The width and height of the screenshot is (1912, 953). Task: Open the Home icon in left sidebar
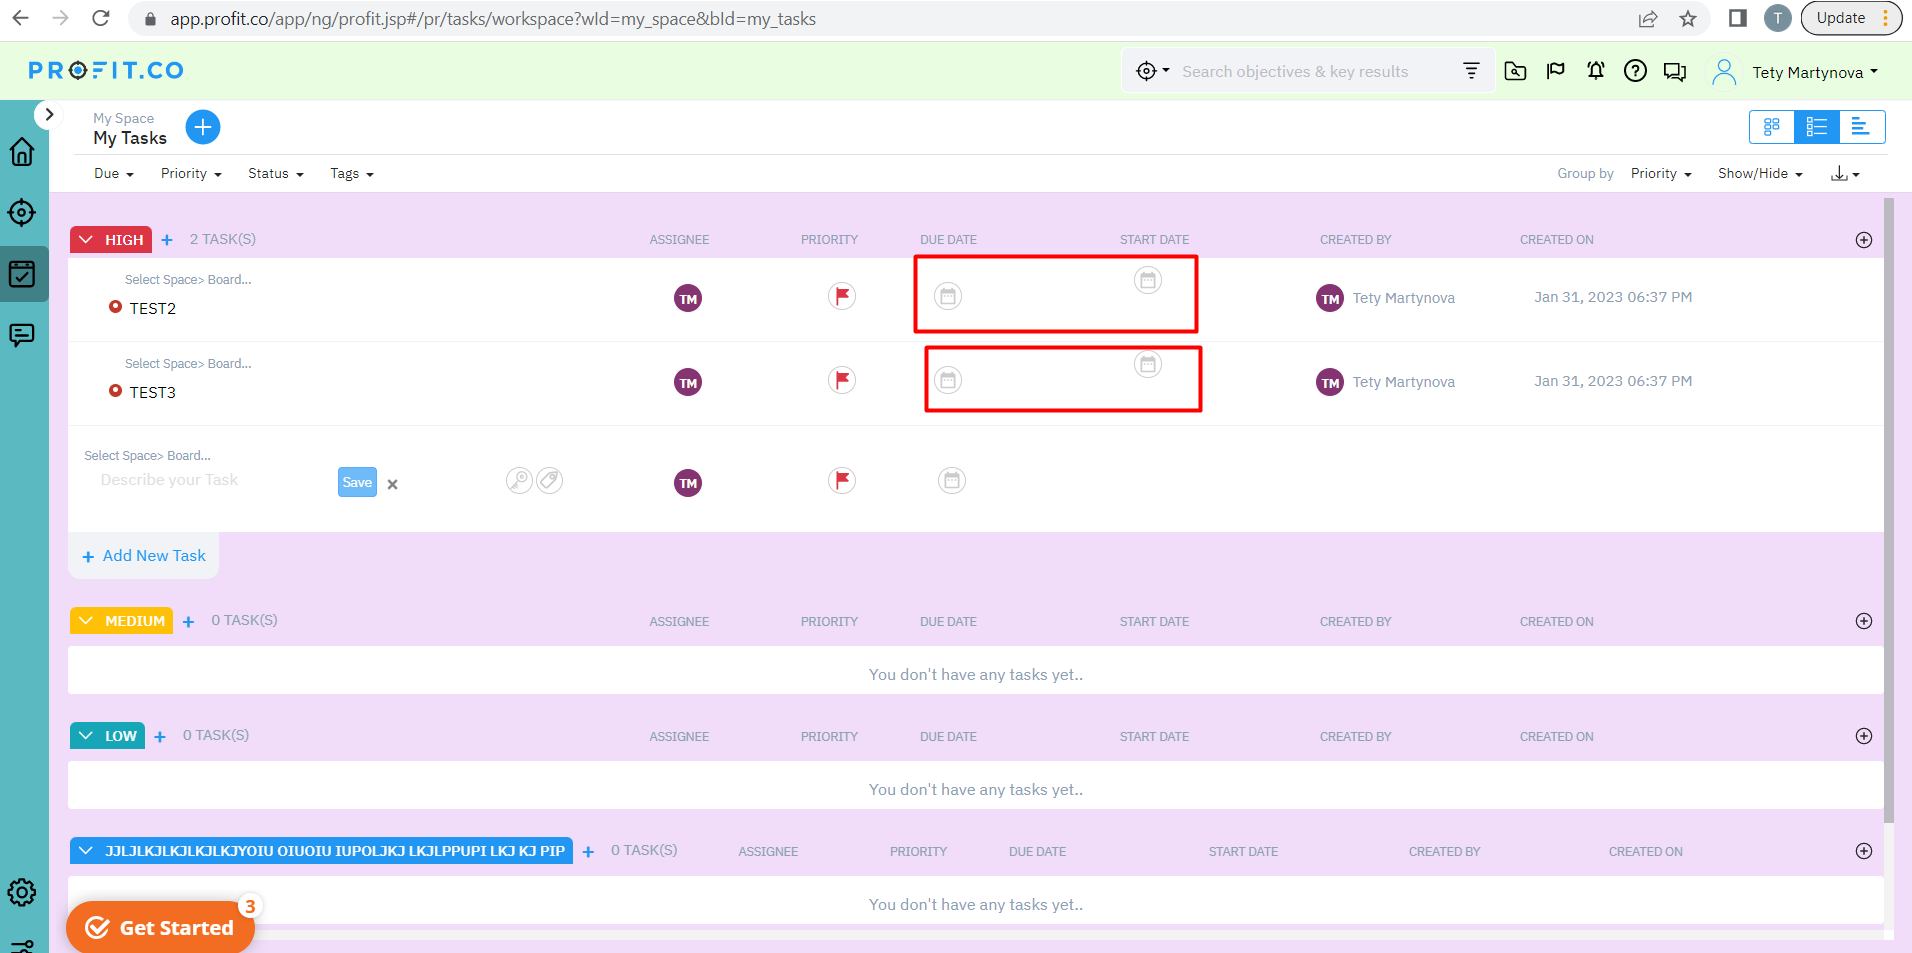click(x=22, y=152)
